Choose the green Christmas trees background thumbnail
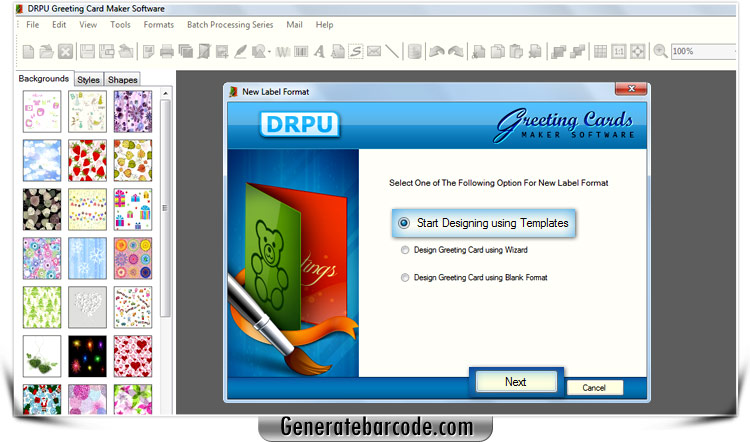The height and width of the screenshot is (442, 750). [x=42, y=307]
